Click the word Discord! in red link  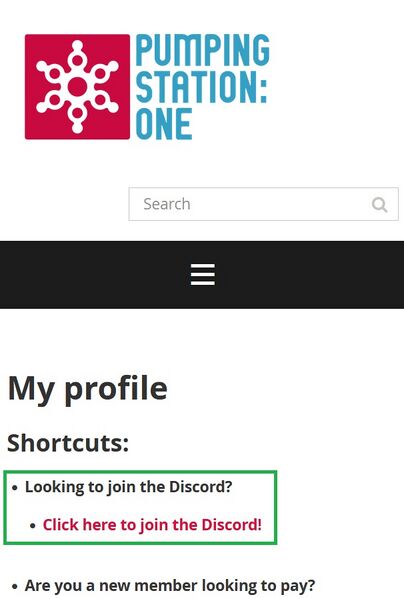click(x=232, y=525)
